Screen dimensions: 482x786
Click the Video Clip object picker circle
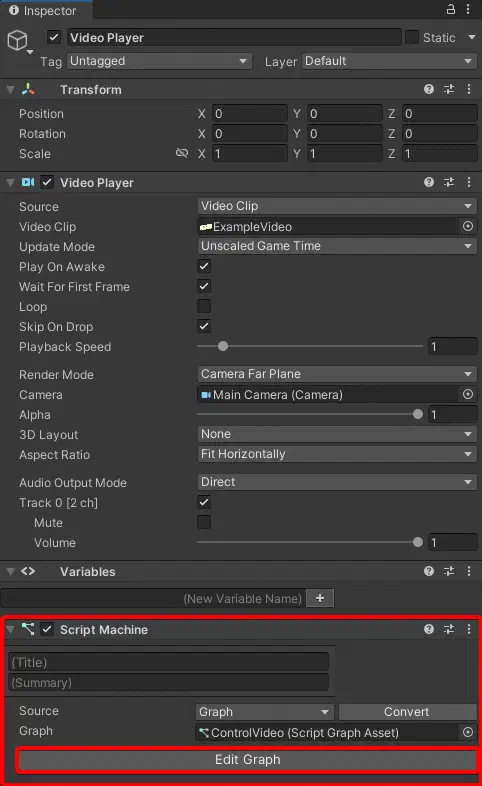point(467,226)
